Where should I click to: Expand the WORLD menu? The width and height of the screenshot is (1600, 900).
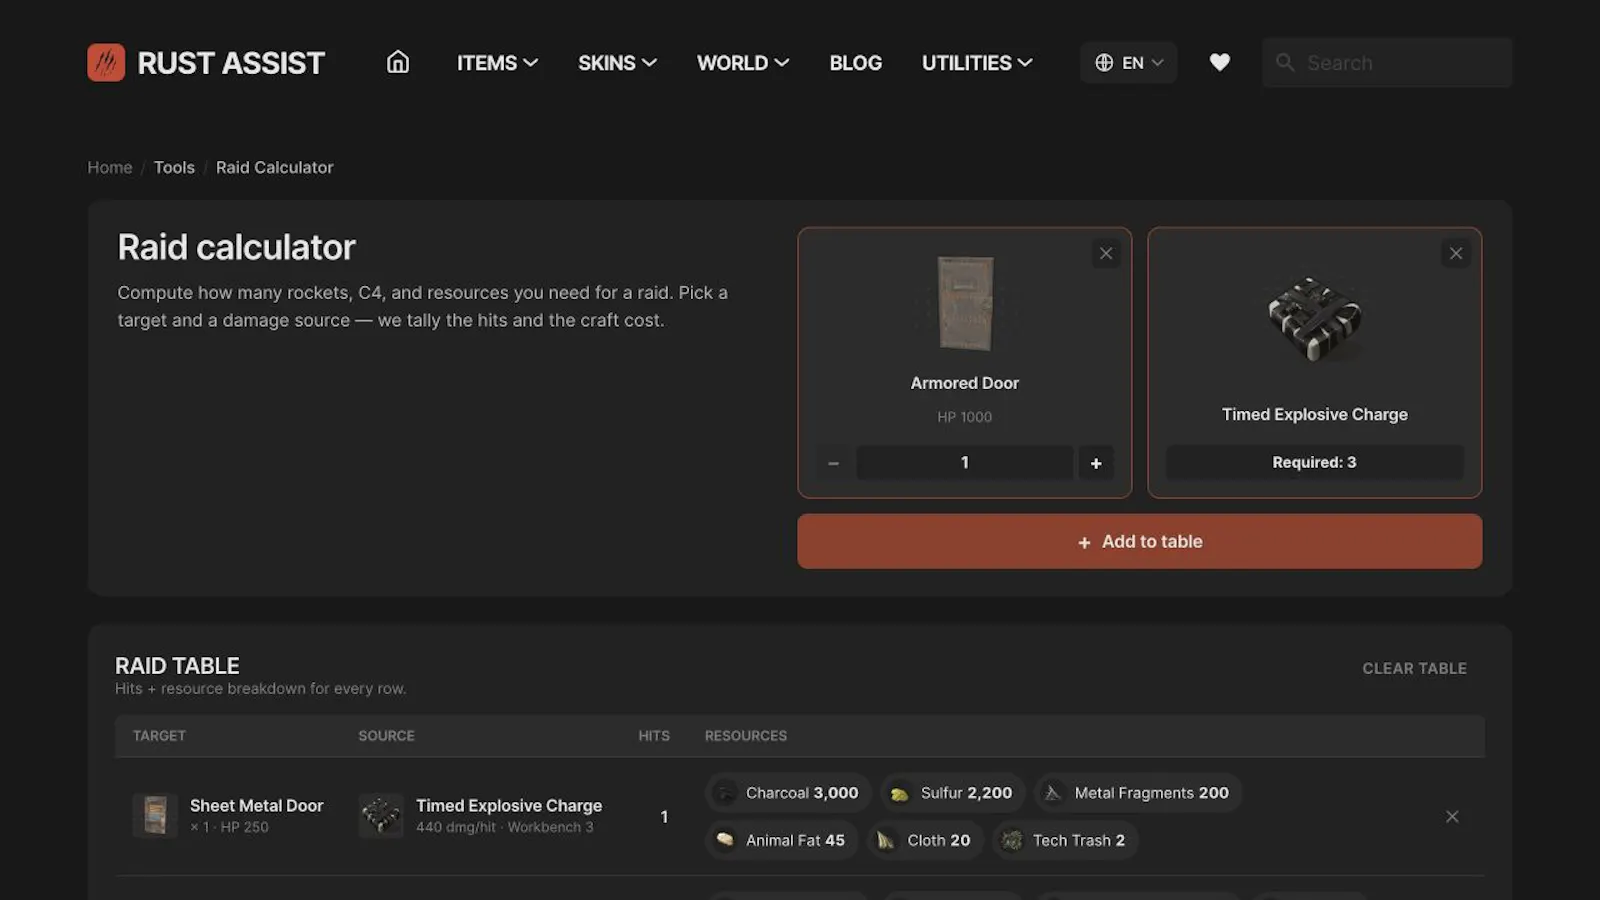743,63
